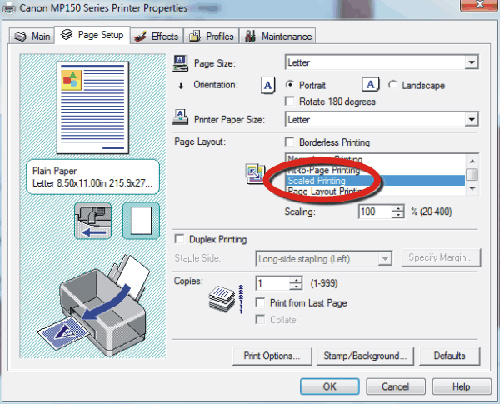Click the page layout list scrollbar thumb
Image resolution: width=500 pixels, height=404 pixels.
472,174
